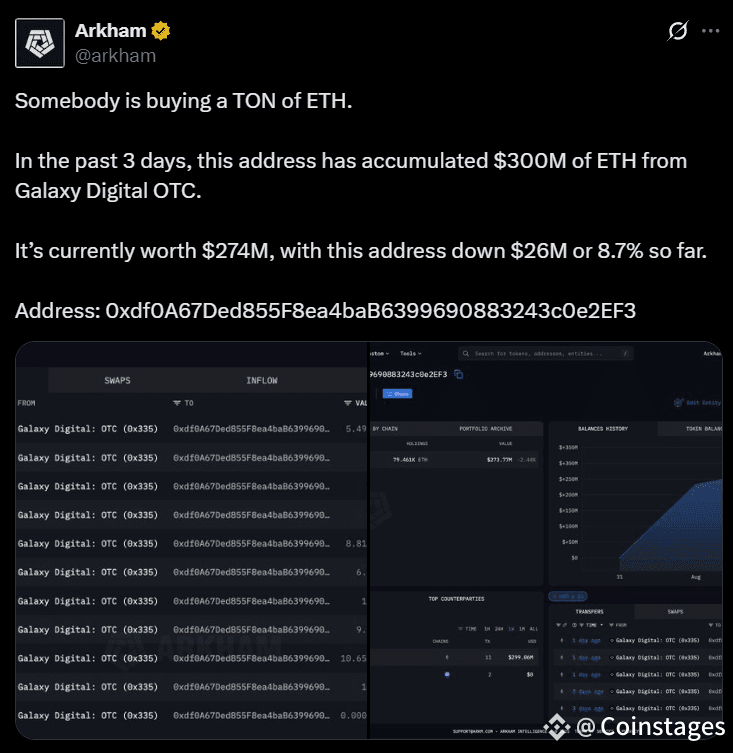733x753 pixels.
Task: Click the Edit Entity icon
Action: pos(678,402)
